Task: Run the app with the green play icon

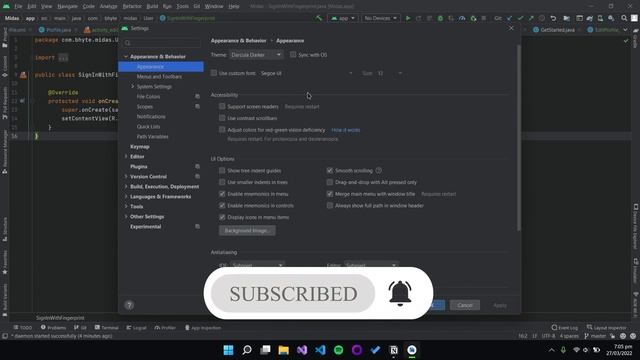Action: click(408, 18)
